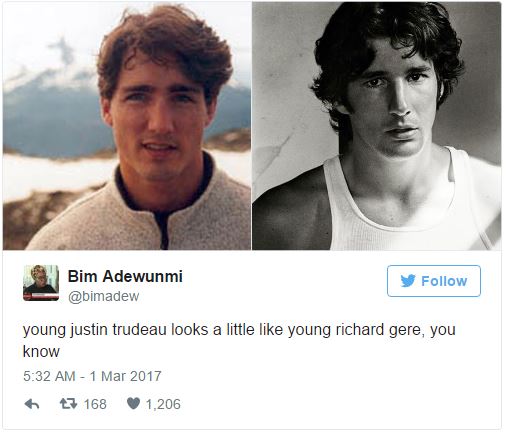Enlarge the color photo with mountain background
Image resolution: width=506 pixels, height=432 pixels.
[127, 126]
